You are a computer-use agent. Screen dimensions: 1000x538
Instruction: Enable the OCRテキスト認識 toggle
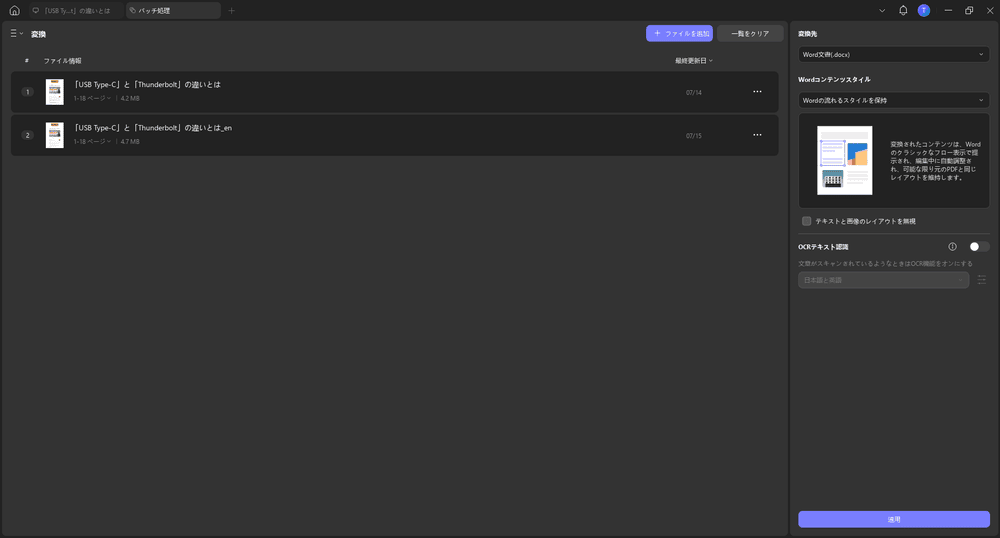pos(979,246)
